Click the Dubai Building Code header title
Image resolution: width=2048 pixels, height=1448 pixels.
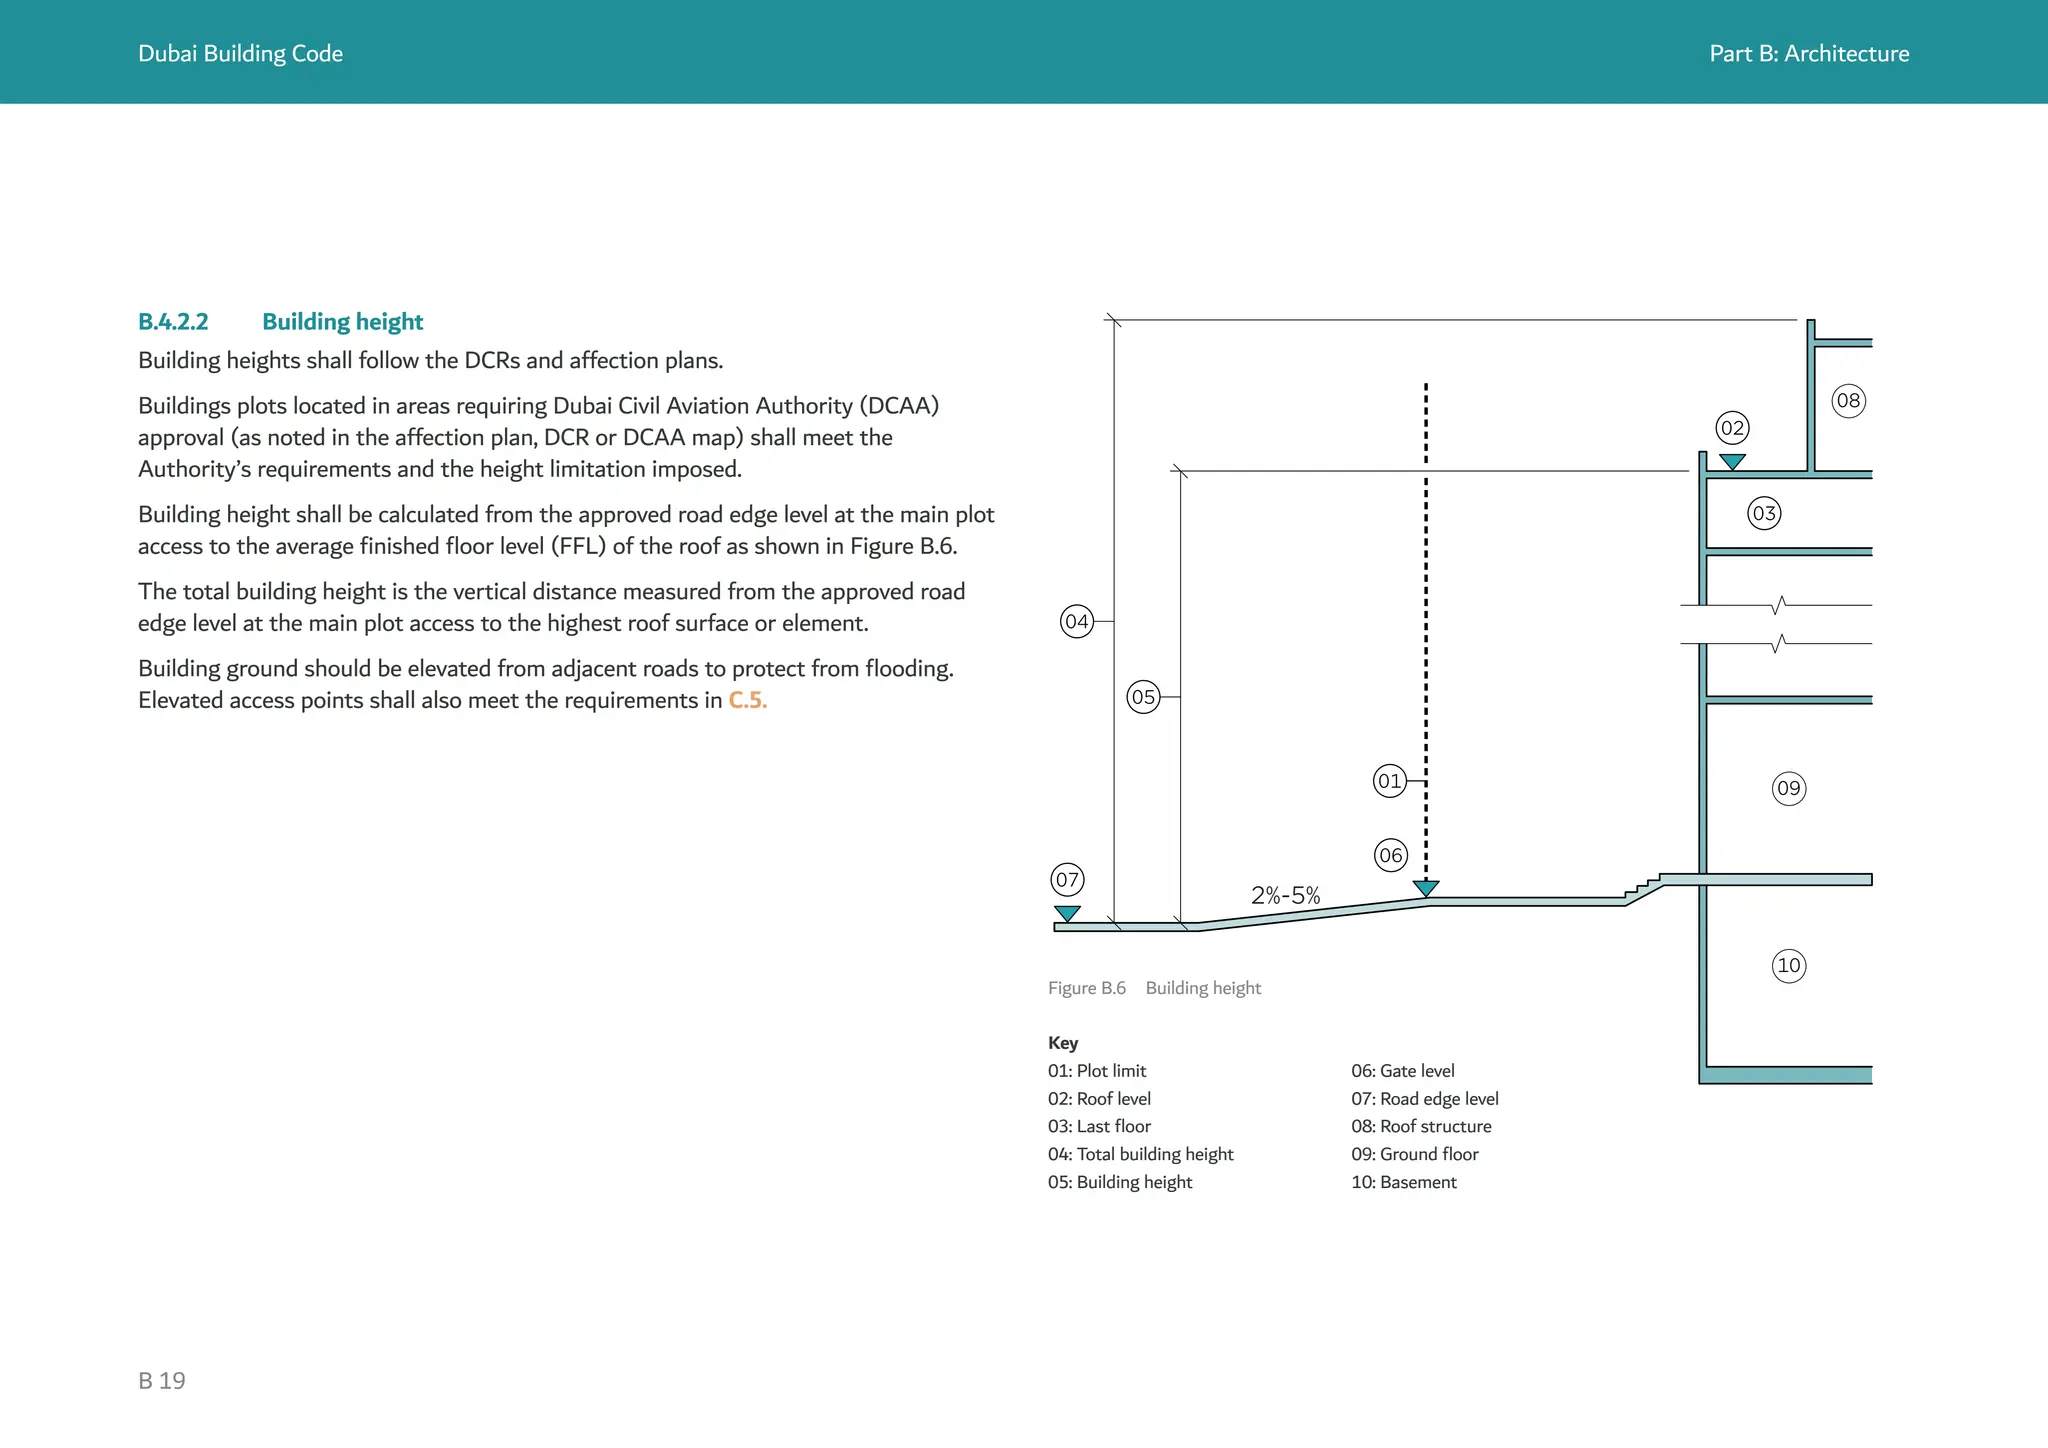240,54
